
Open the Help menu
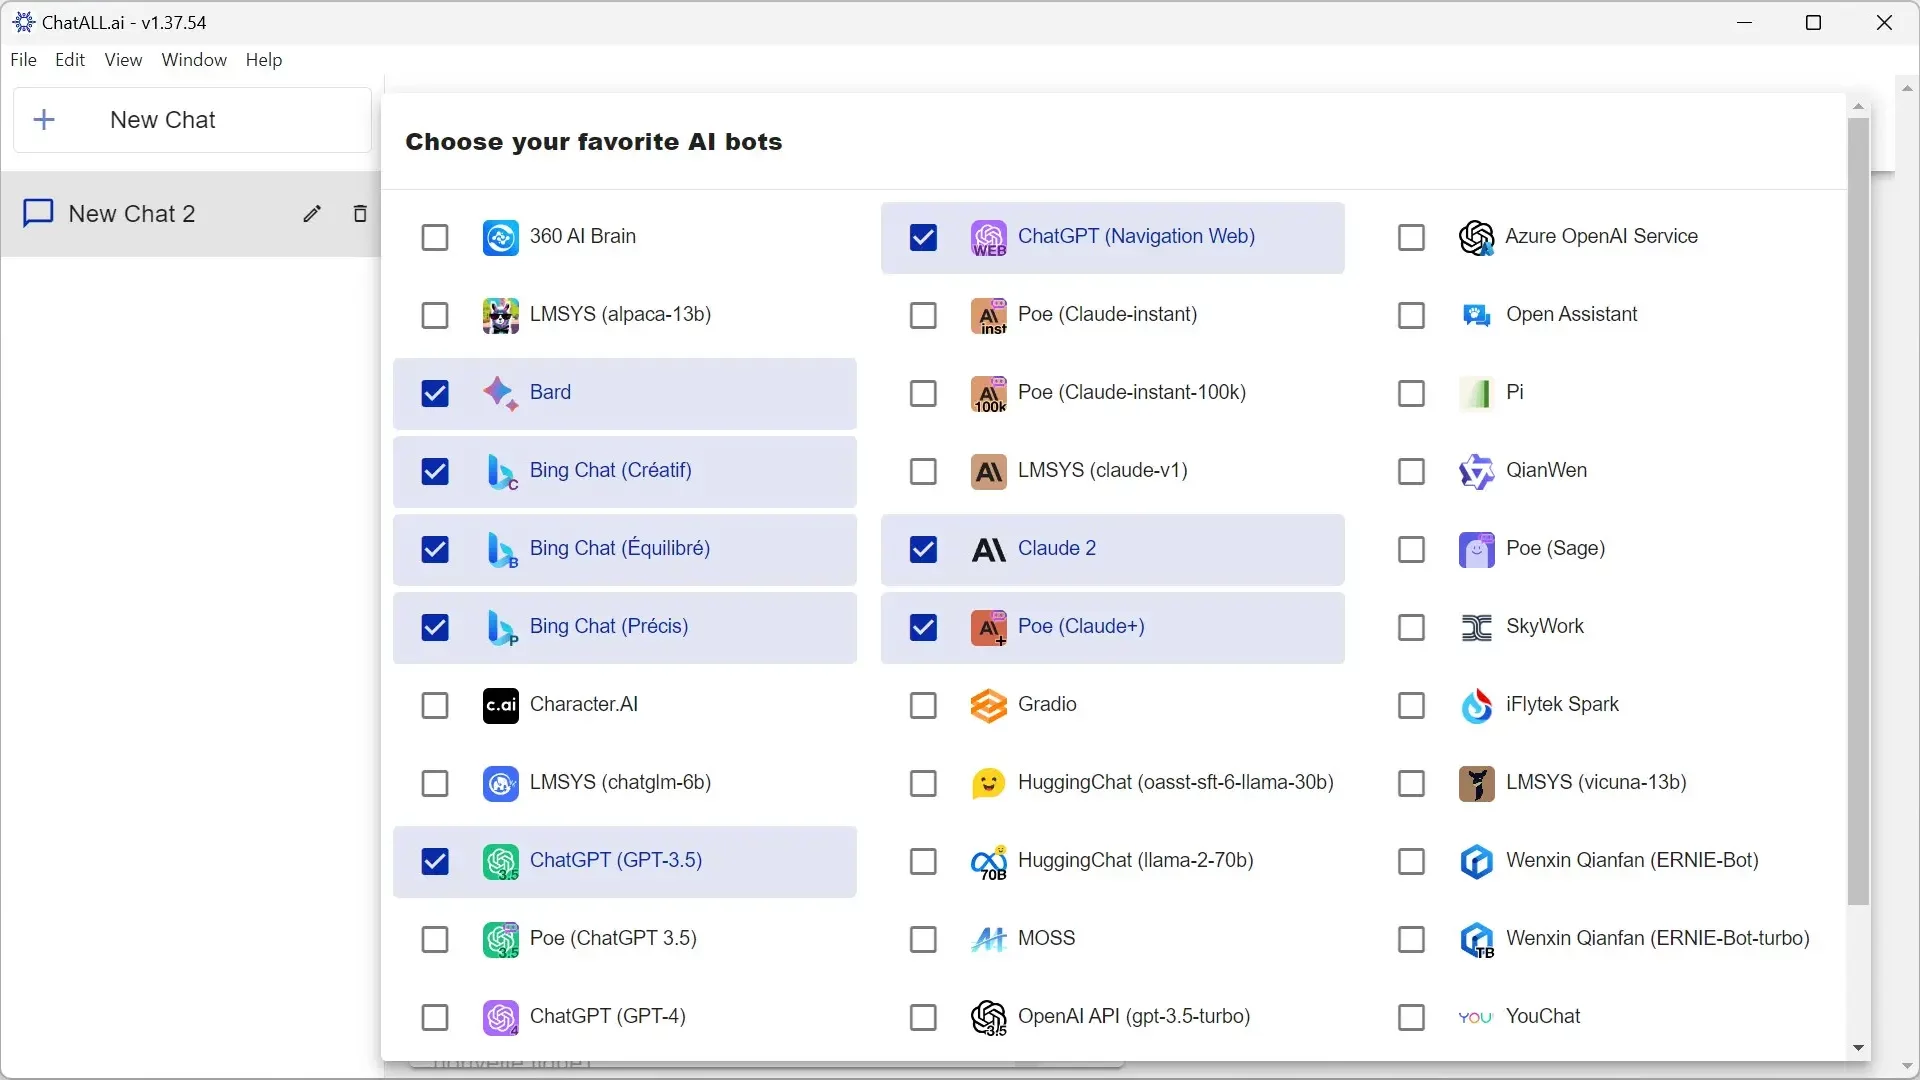click(x=264, y=60)
